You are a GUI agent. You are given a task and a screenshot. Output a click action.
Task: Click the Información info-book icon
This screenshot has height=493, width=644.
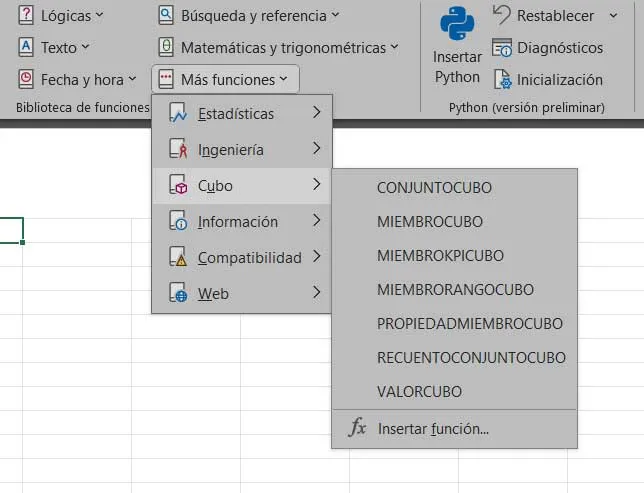point(178,221)
